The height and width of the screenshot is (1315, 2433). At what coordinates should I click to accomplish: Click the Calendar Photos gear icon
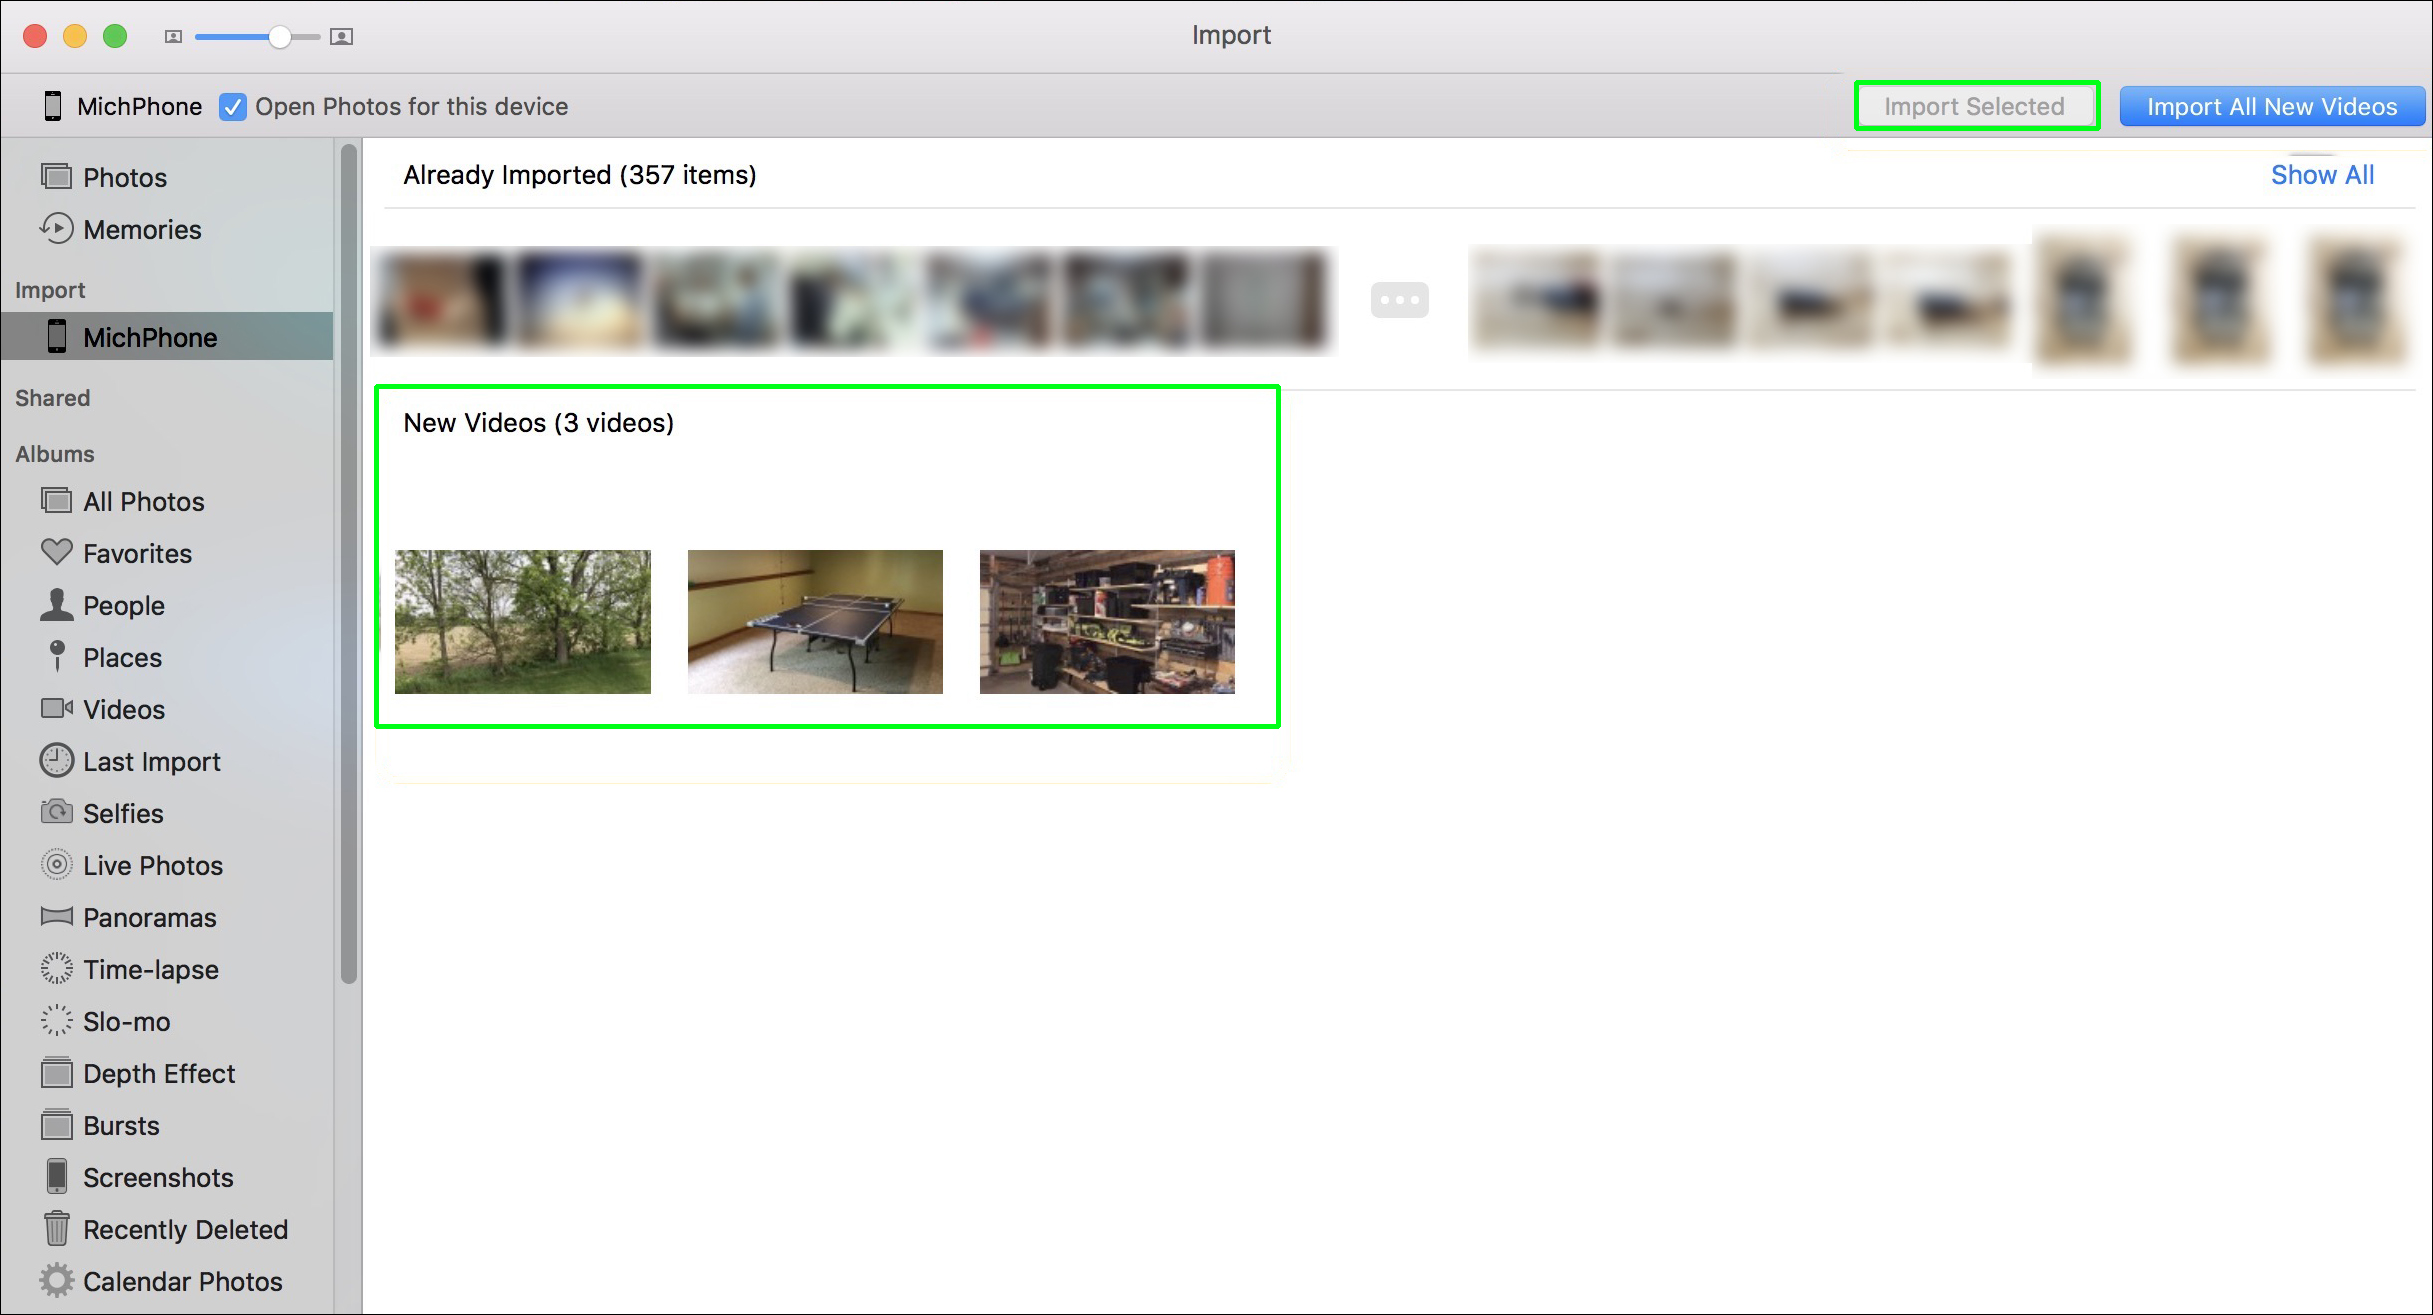(57, 1280)
